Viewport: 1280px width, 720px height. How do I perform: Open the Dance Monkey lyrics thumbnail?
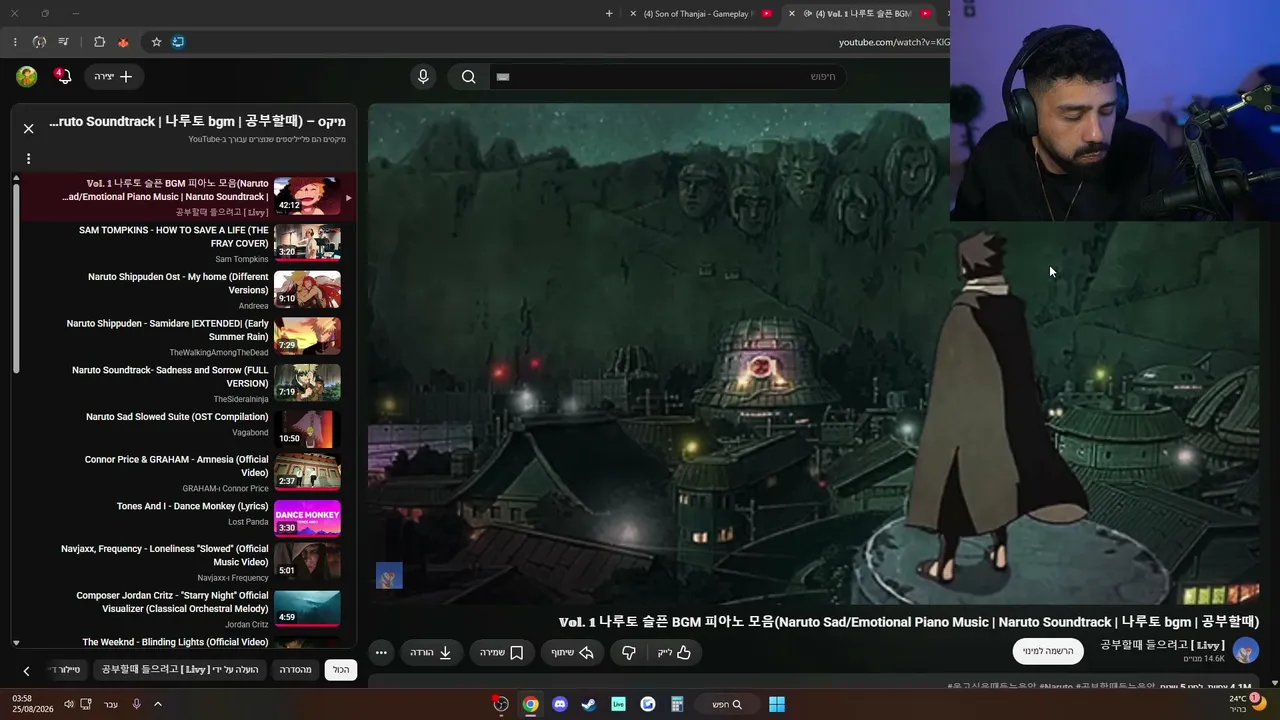click(x=307, y=518)
